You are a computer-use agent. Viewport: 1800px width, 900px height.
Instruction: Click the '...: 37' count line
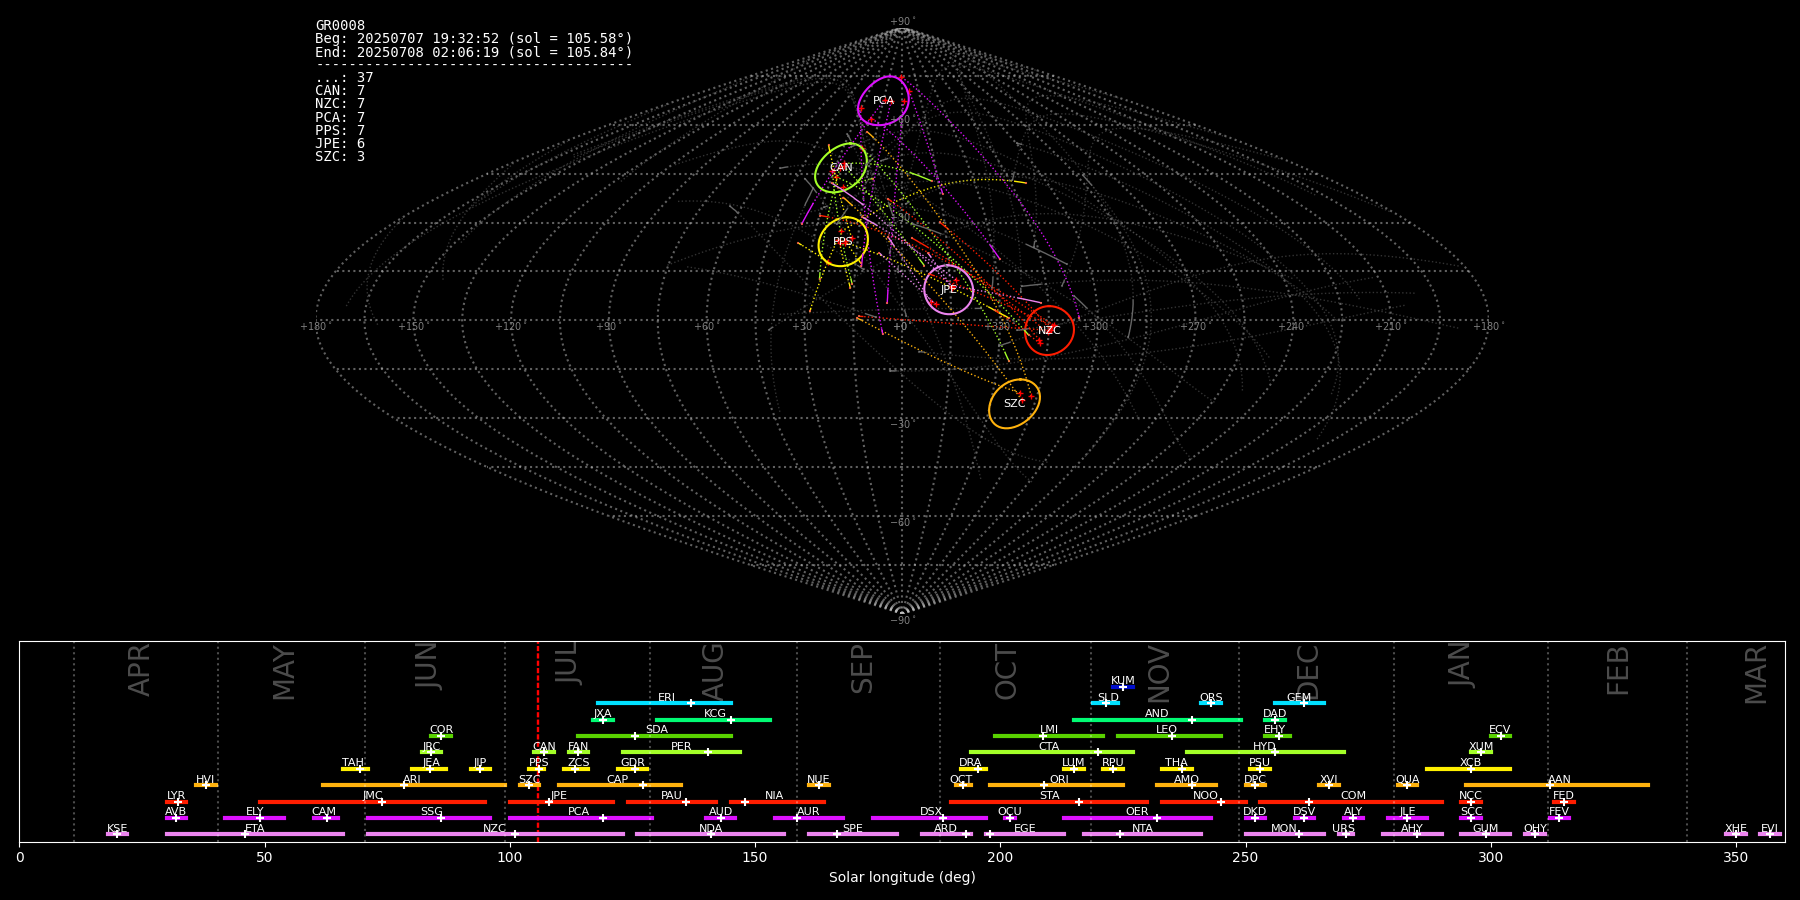(x=344, y=77)
